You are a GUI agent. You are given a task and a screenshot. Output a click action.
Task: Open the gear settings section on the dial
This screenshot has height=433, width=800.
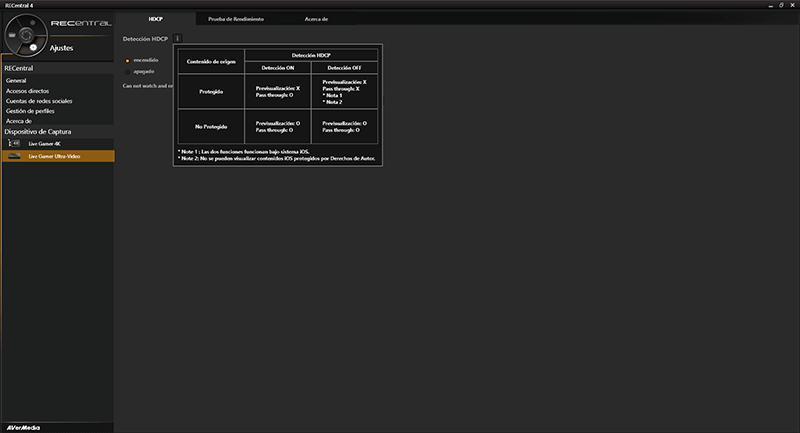33,47
